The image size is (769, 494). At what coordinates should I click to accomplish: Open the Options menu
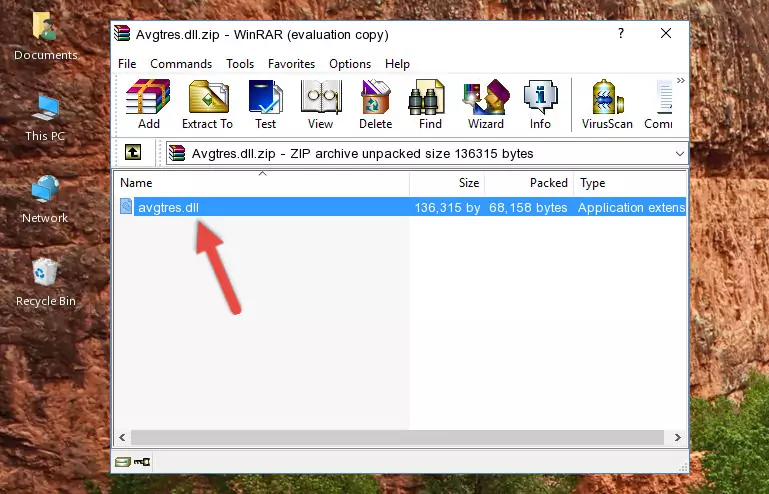pos(350,64)
